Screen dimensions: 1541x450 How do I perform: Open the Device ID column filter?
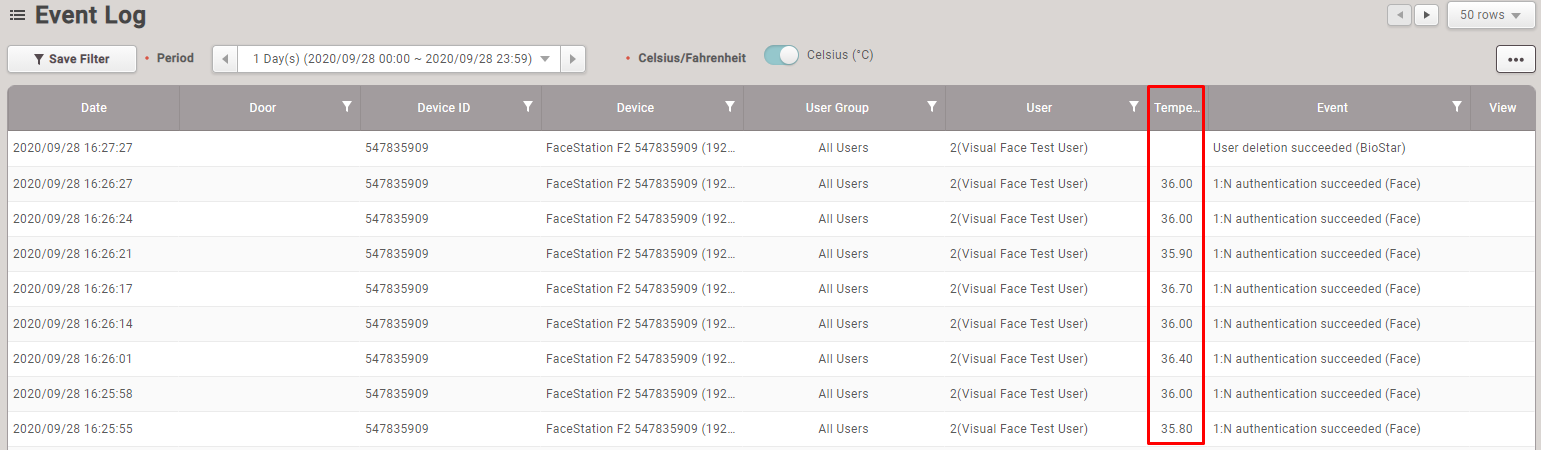point(528,107)
